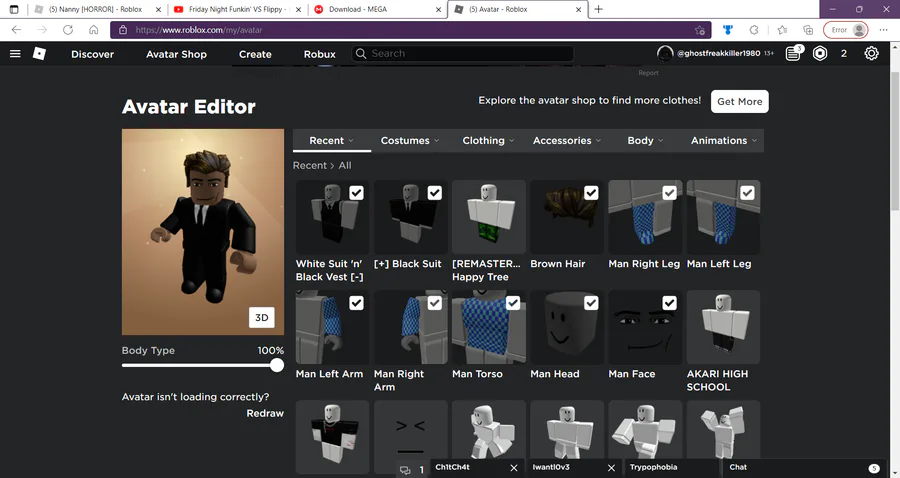Open Robux in the top navigation
The height and width of the screenshot is (478, 900).
click(x=320, y=54)
